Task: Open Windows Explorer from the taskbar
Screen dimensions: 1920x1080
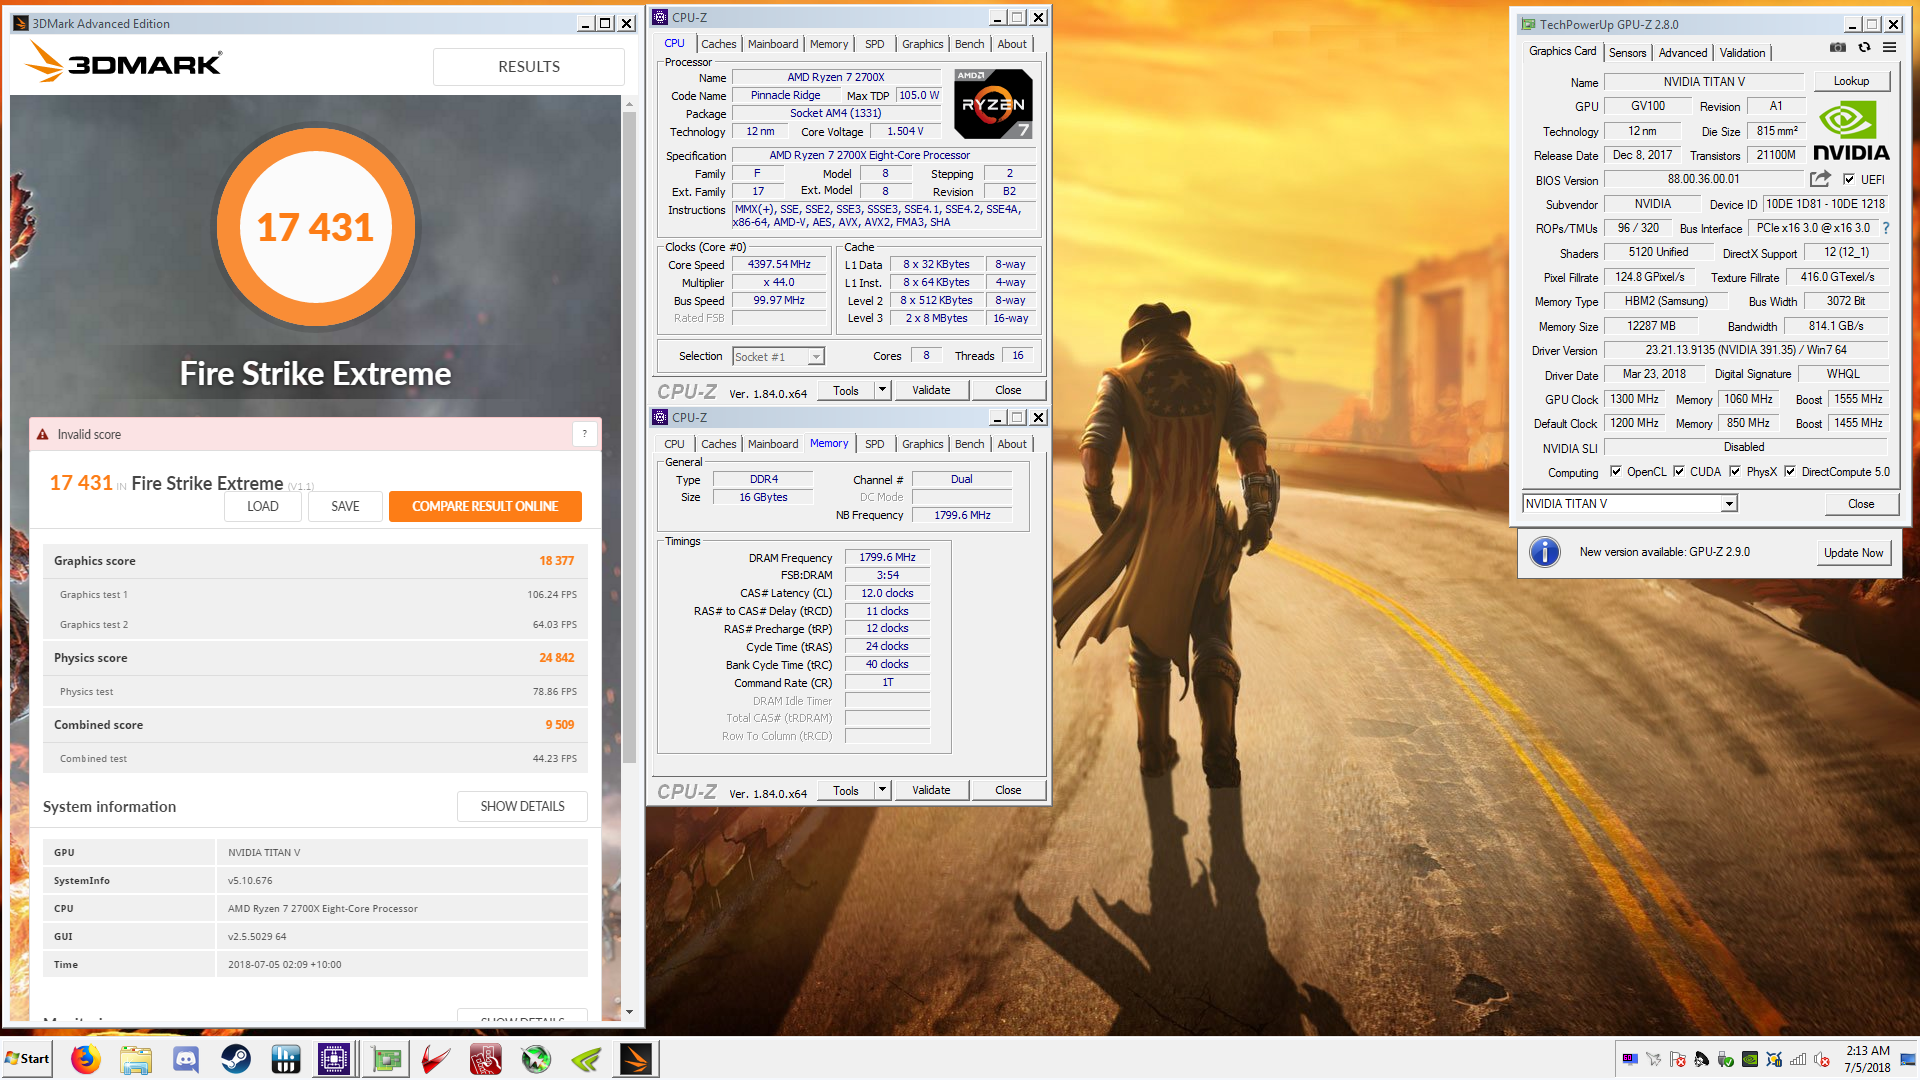Action: tap(136, 1059)
